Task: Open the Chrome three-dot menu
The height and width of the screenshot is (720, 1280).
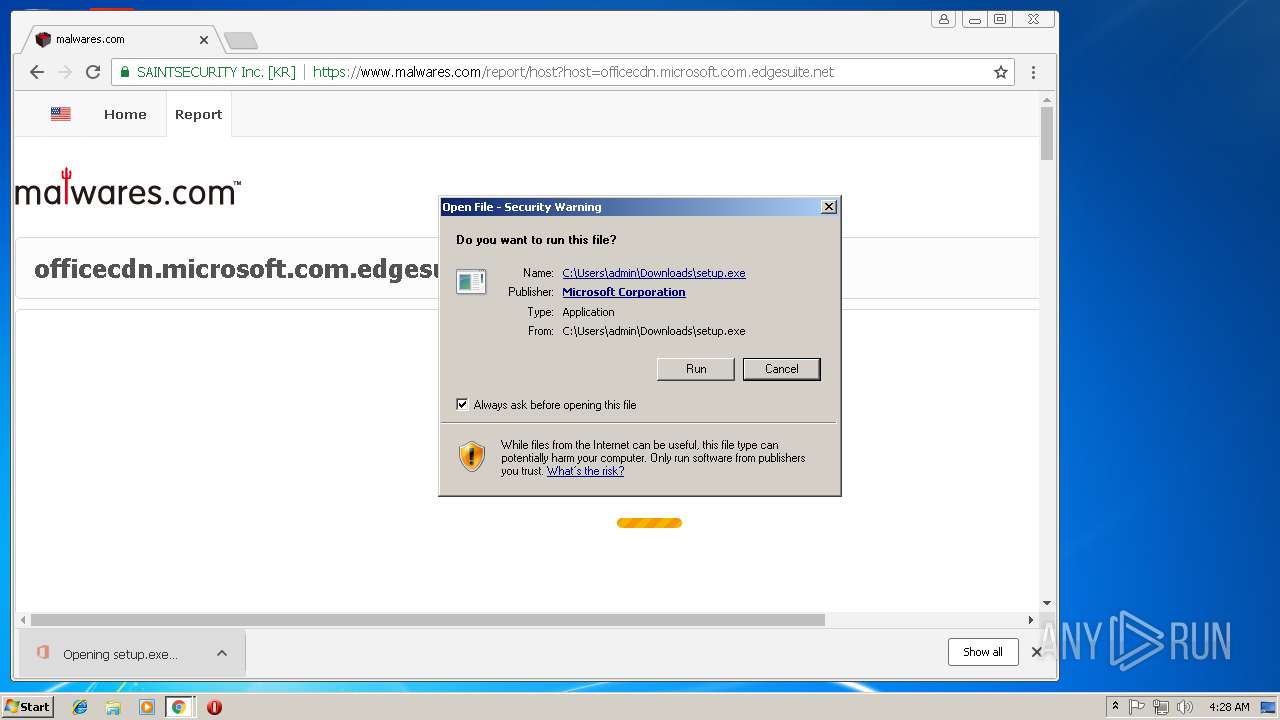Action: tap(1033, 72)
